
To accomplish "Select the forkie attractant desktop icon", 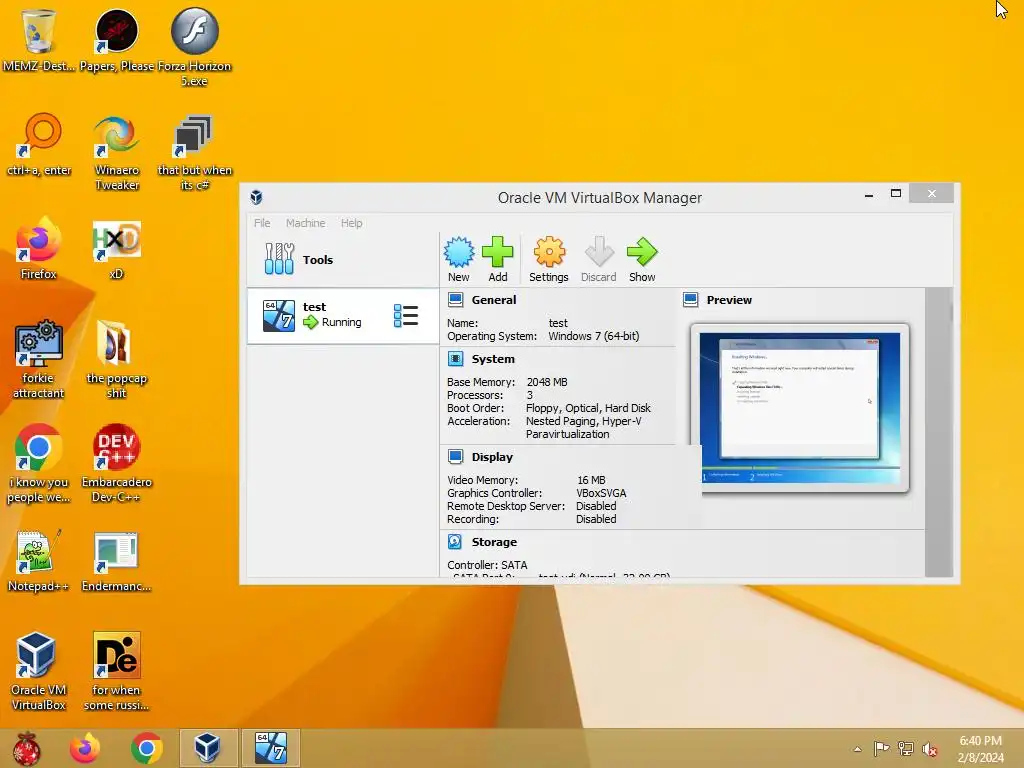I will point(39,359).
